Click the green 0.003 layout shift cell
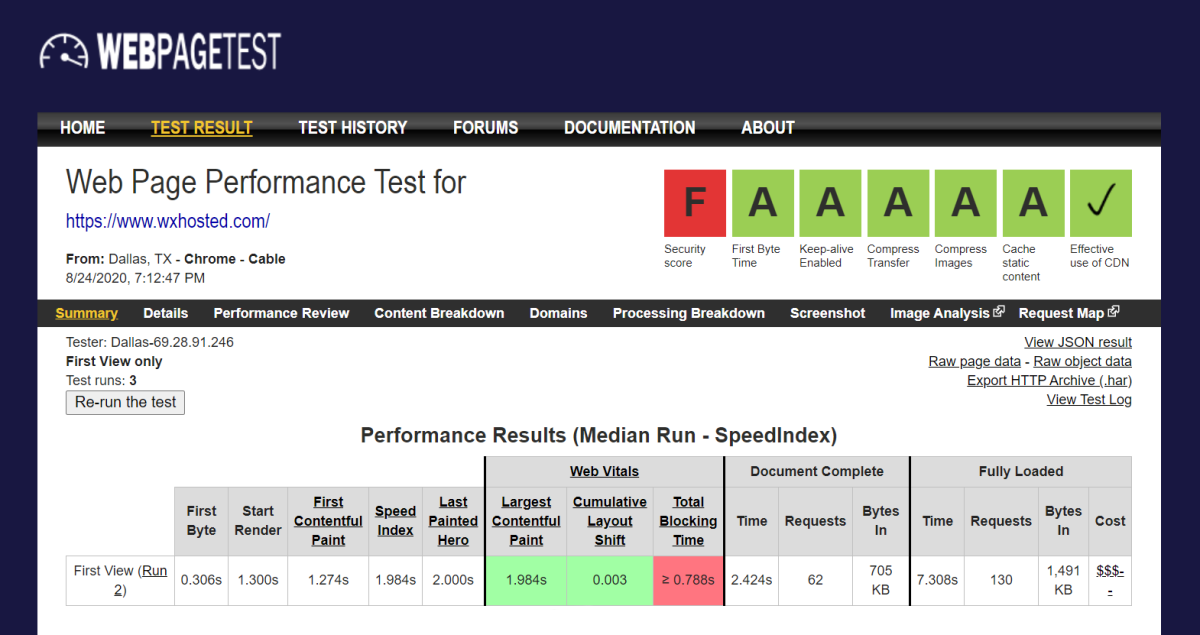 coord(610,580)
